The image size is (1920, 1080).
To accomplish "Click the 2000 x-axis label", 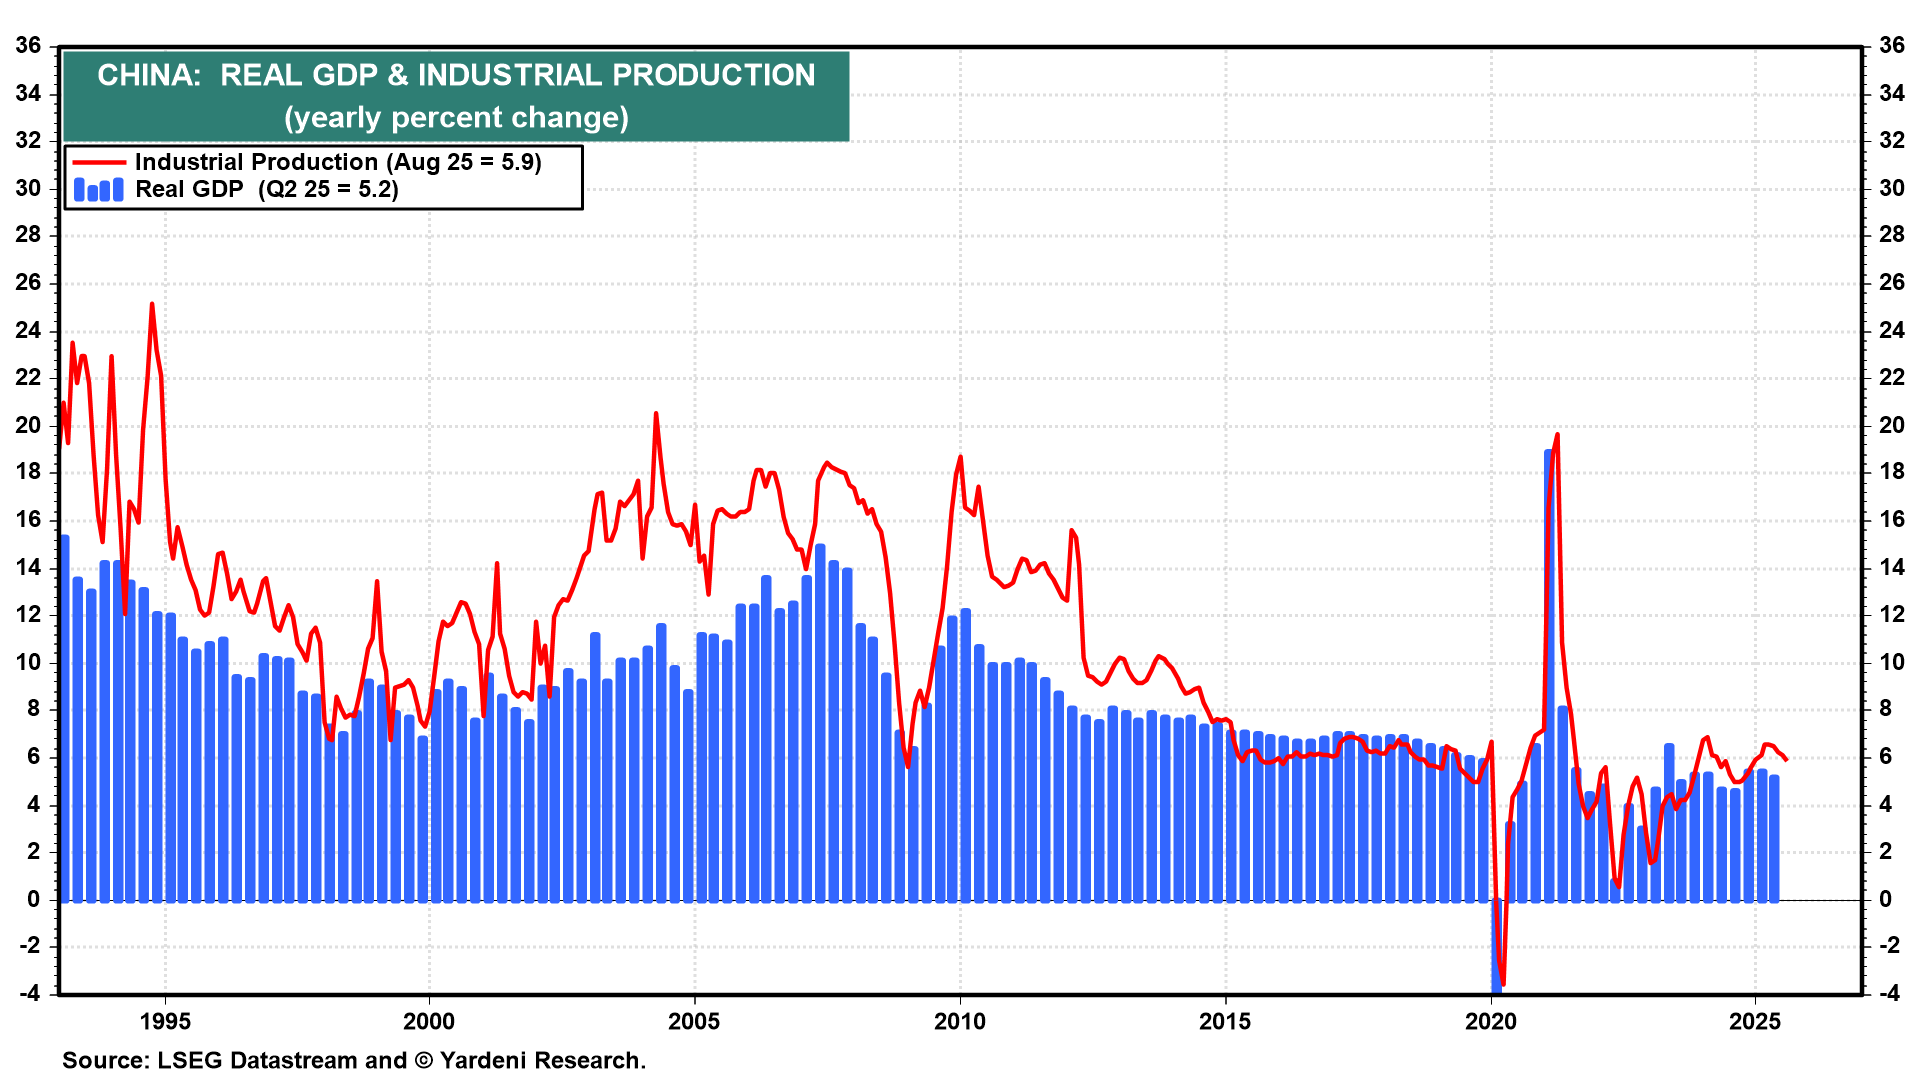I will (429, 1021).
